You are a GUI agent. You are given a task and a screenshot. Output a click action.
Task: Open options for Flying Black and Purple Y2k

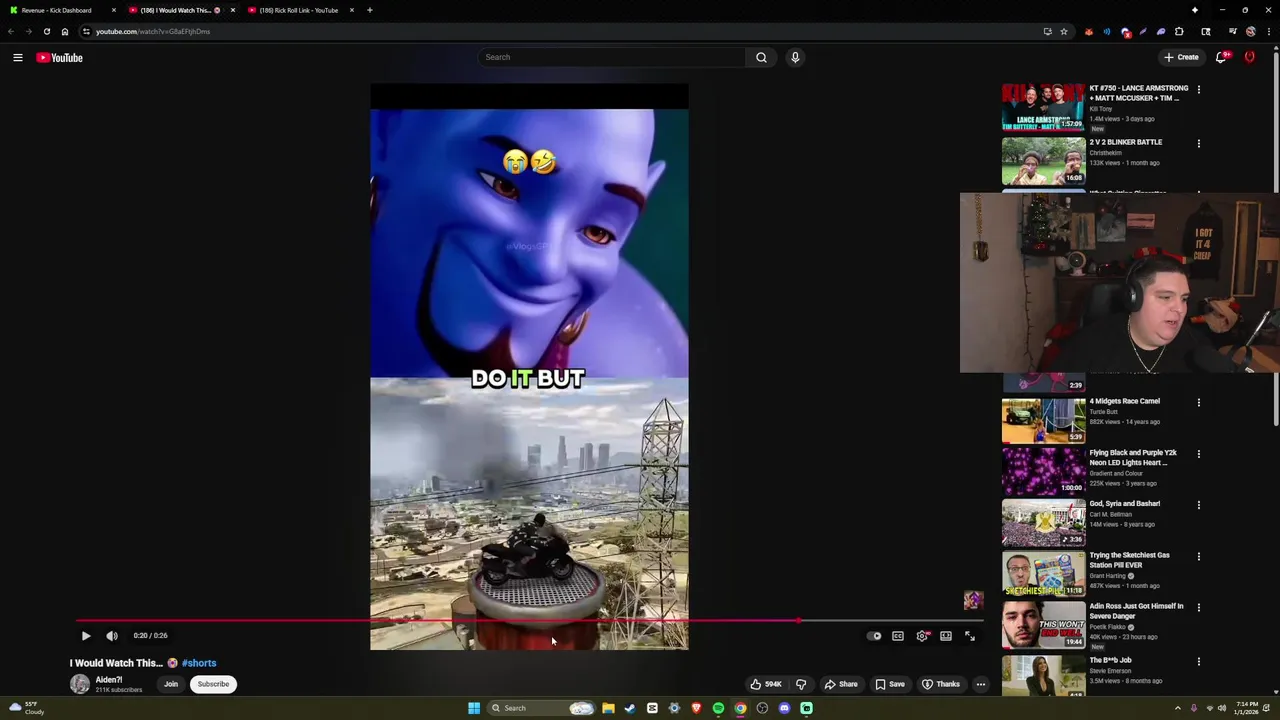pyautogui.click(x=1199, y=454)
